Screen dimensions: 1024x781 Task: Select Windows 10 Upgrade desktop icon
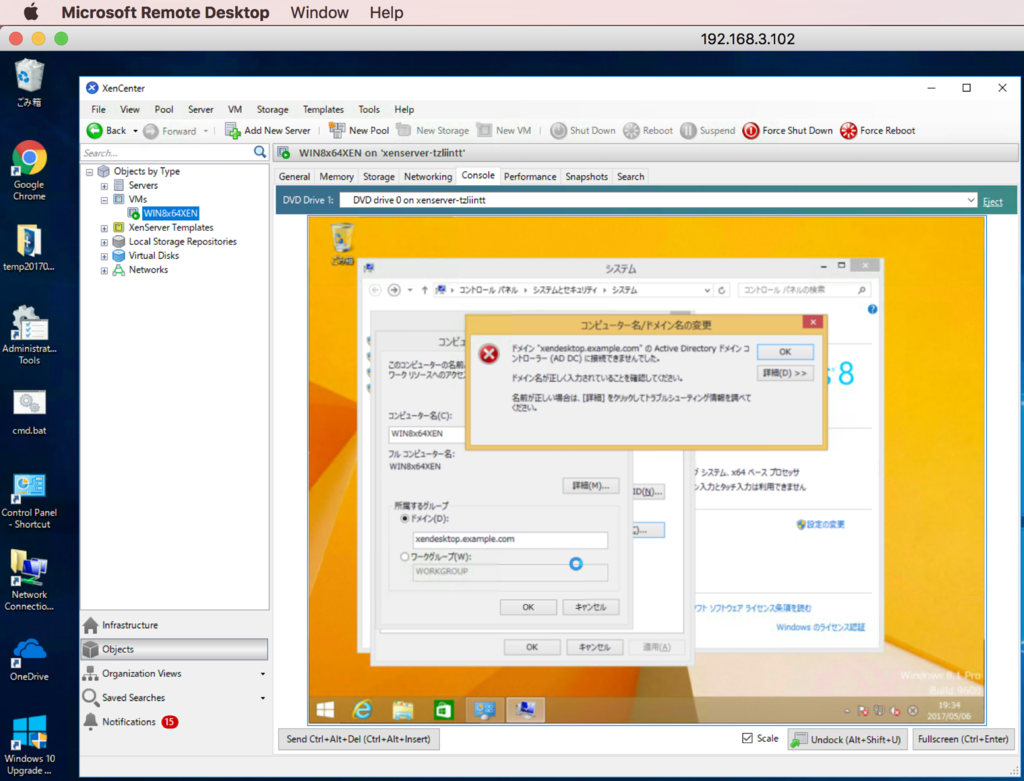point(29,745)
